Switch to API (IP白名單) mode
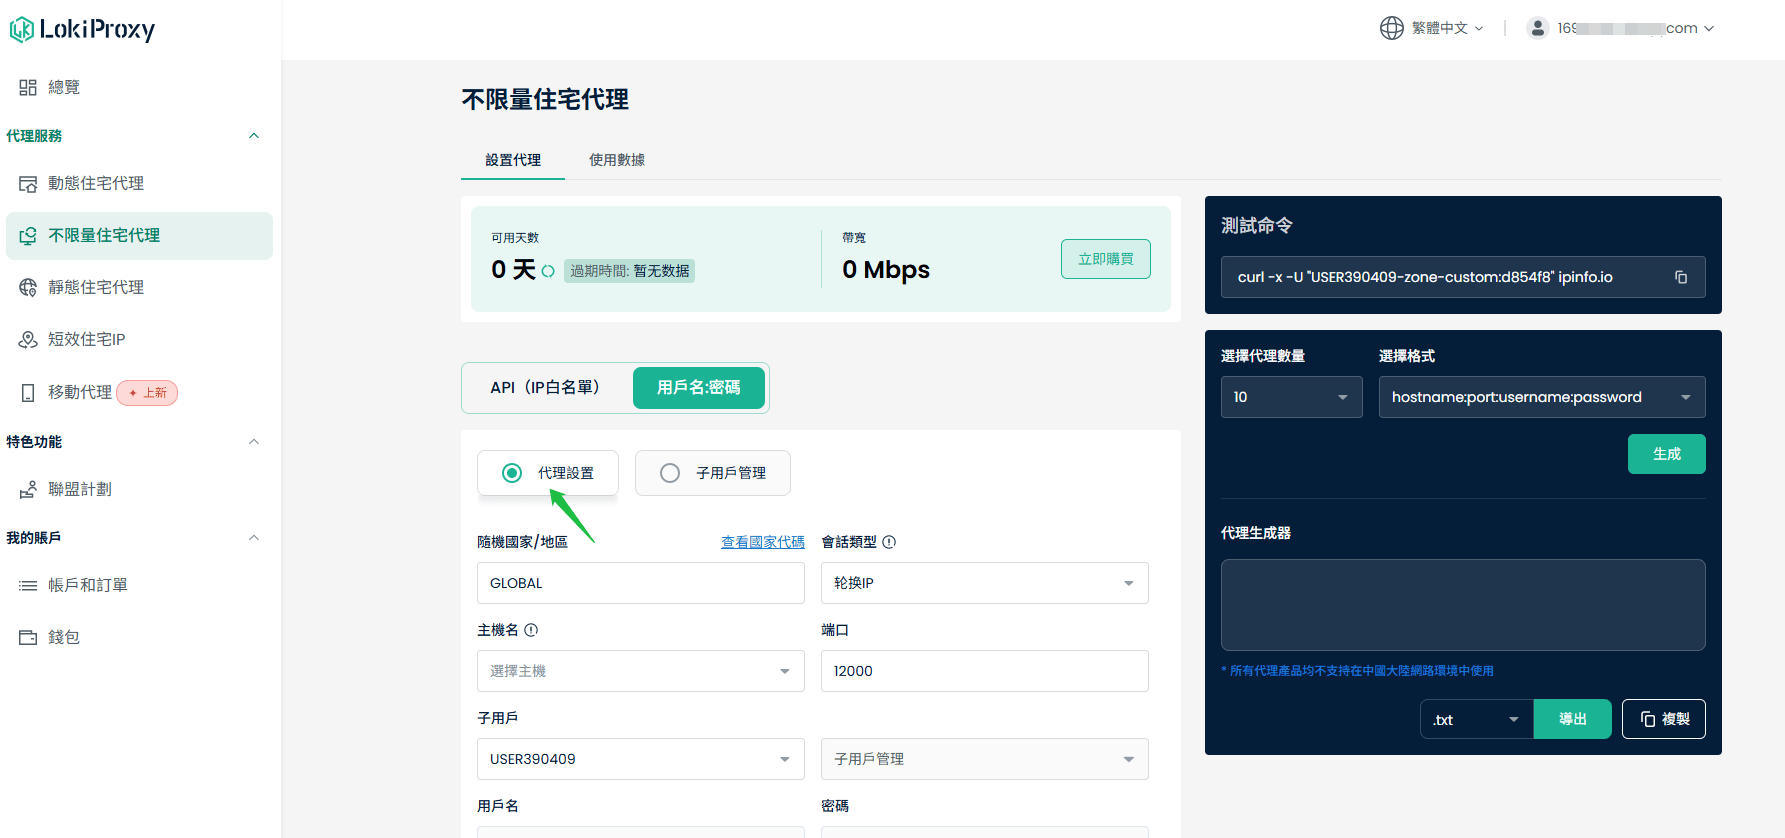This screenshot has width=1785, height=838. 545,388
